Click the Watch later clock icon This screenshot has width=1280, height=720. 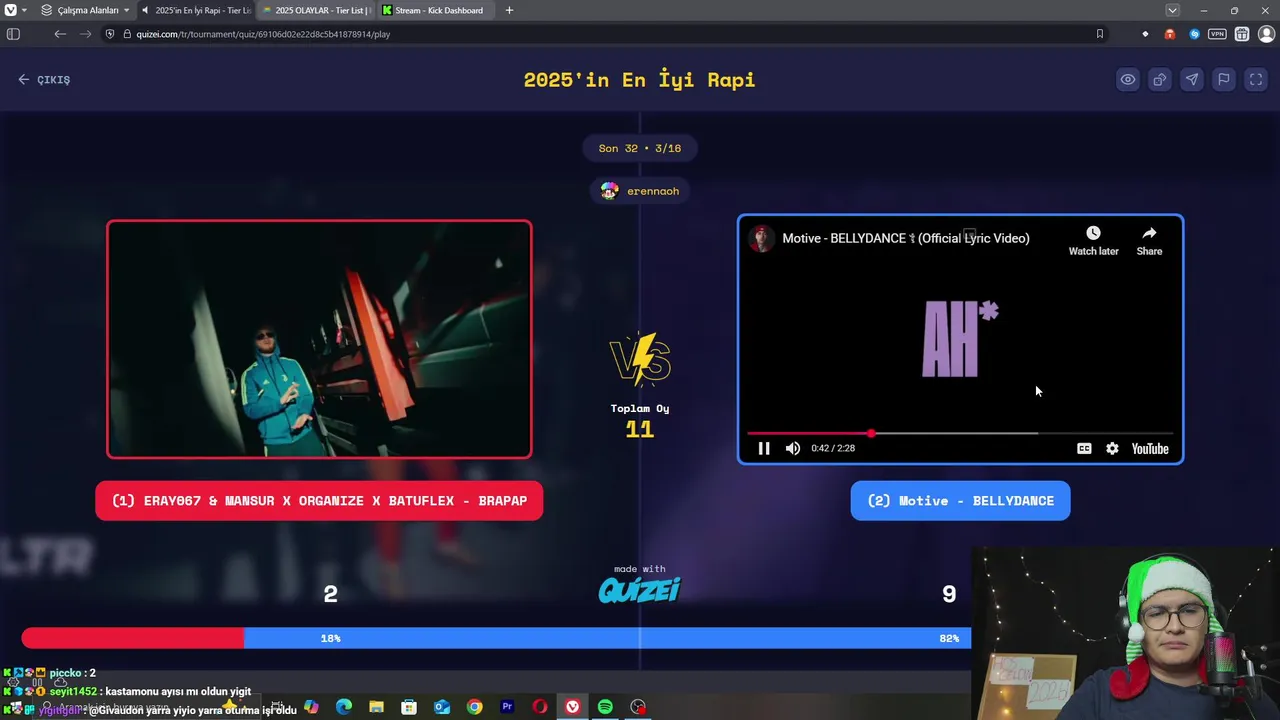(x=1093, y=240)
